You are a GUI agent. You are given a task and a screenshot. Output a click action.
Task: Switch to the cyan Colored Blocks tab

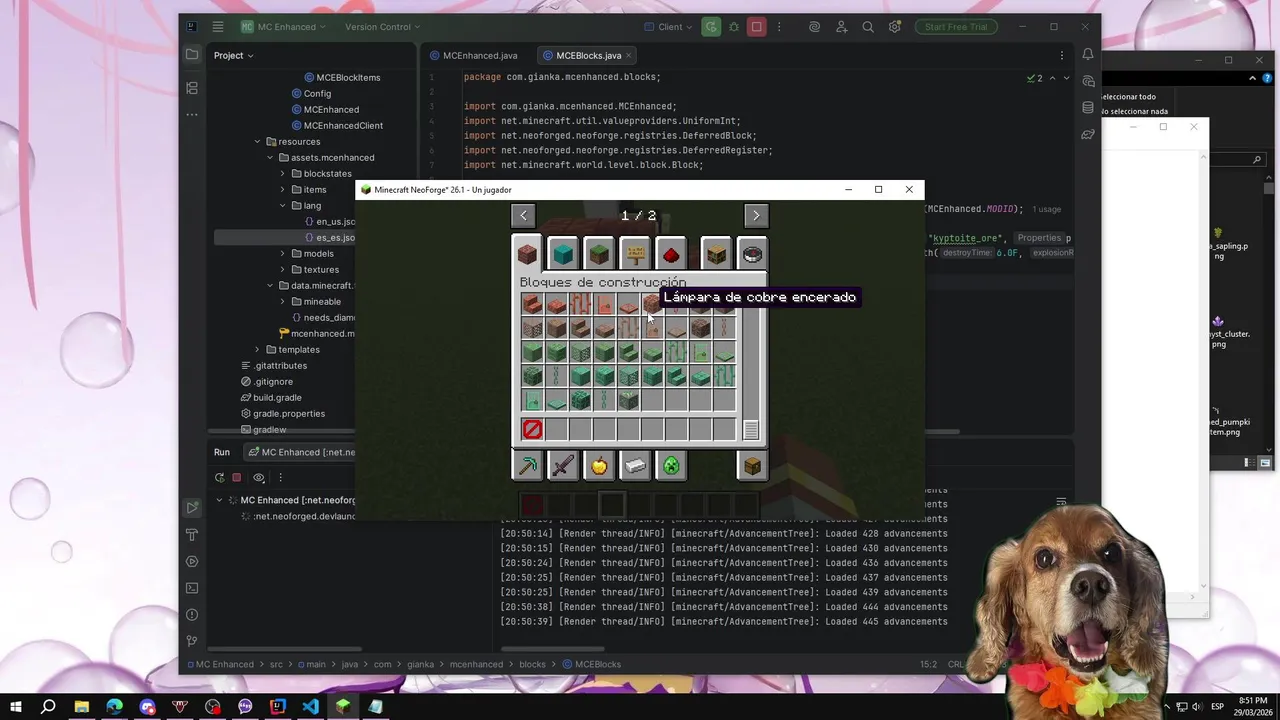(x=563, y=254)
